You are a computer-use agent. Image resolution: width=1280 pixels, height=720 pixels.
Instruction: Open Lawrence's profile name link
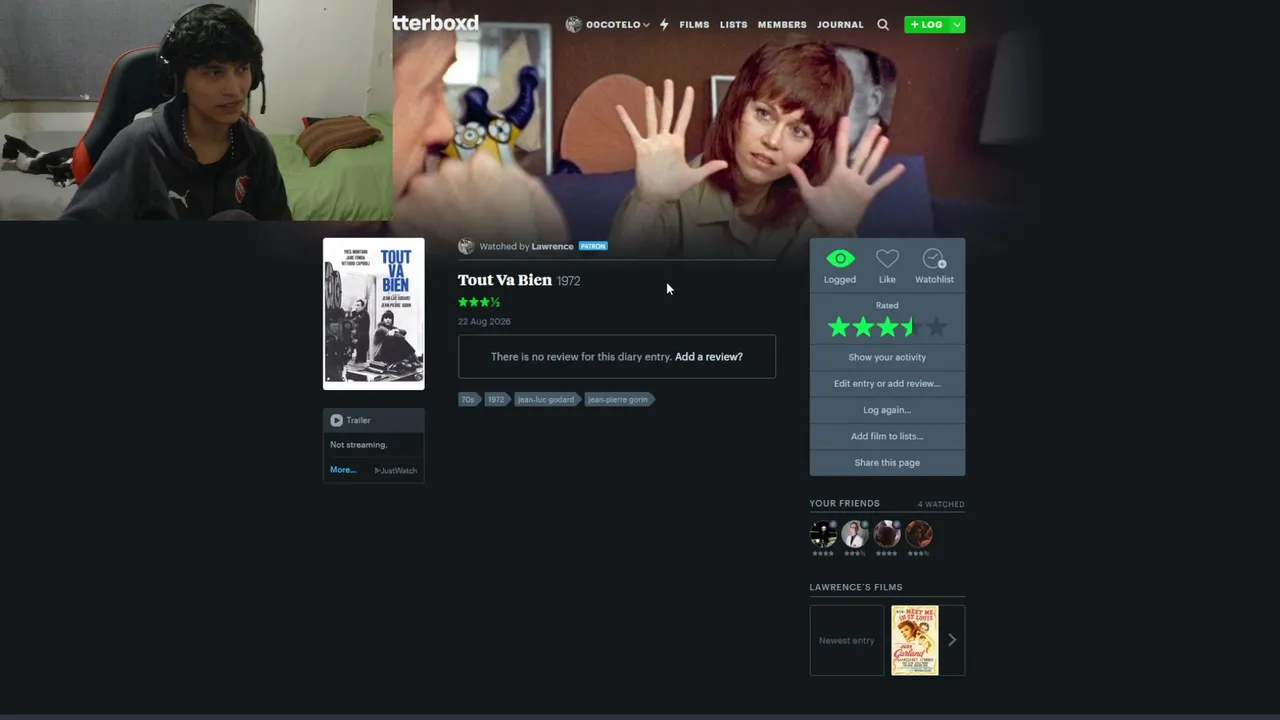(x=552, y=246)
